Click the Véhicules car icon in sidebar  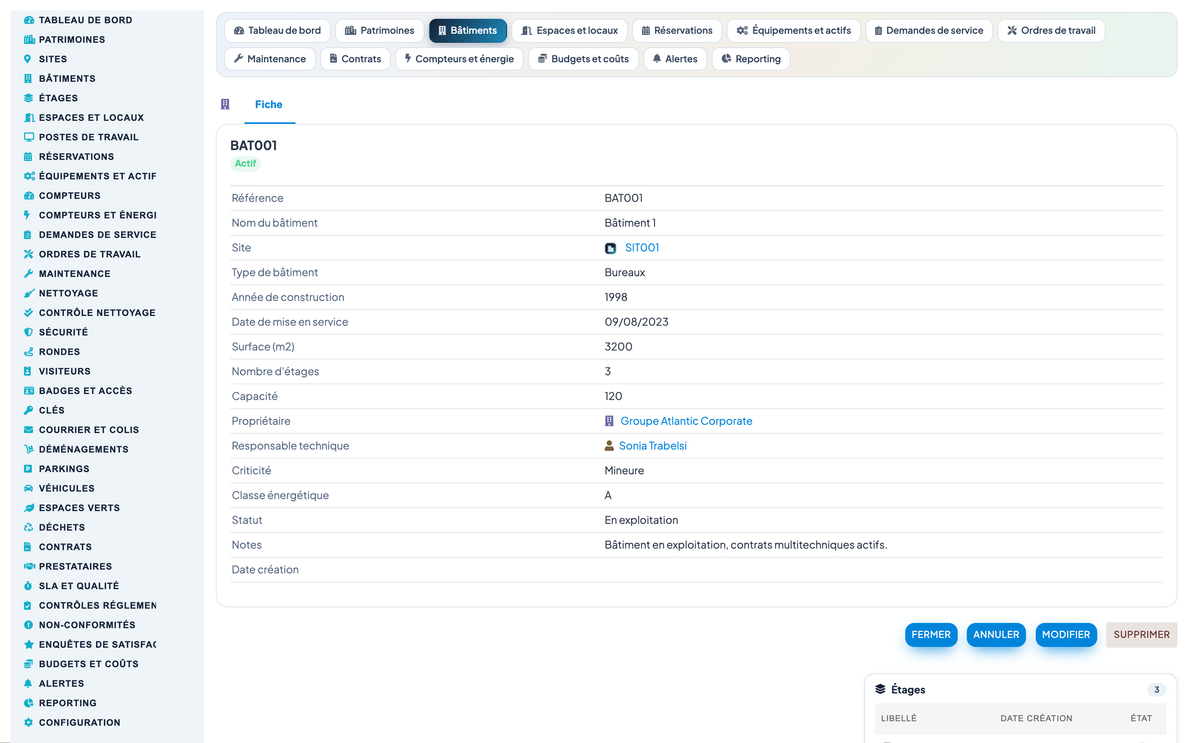(x=28, y=488)
